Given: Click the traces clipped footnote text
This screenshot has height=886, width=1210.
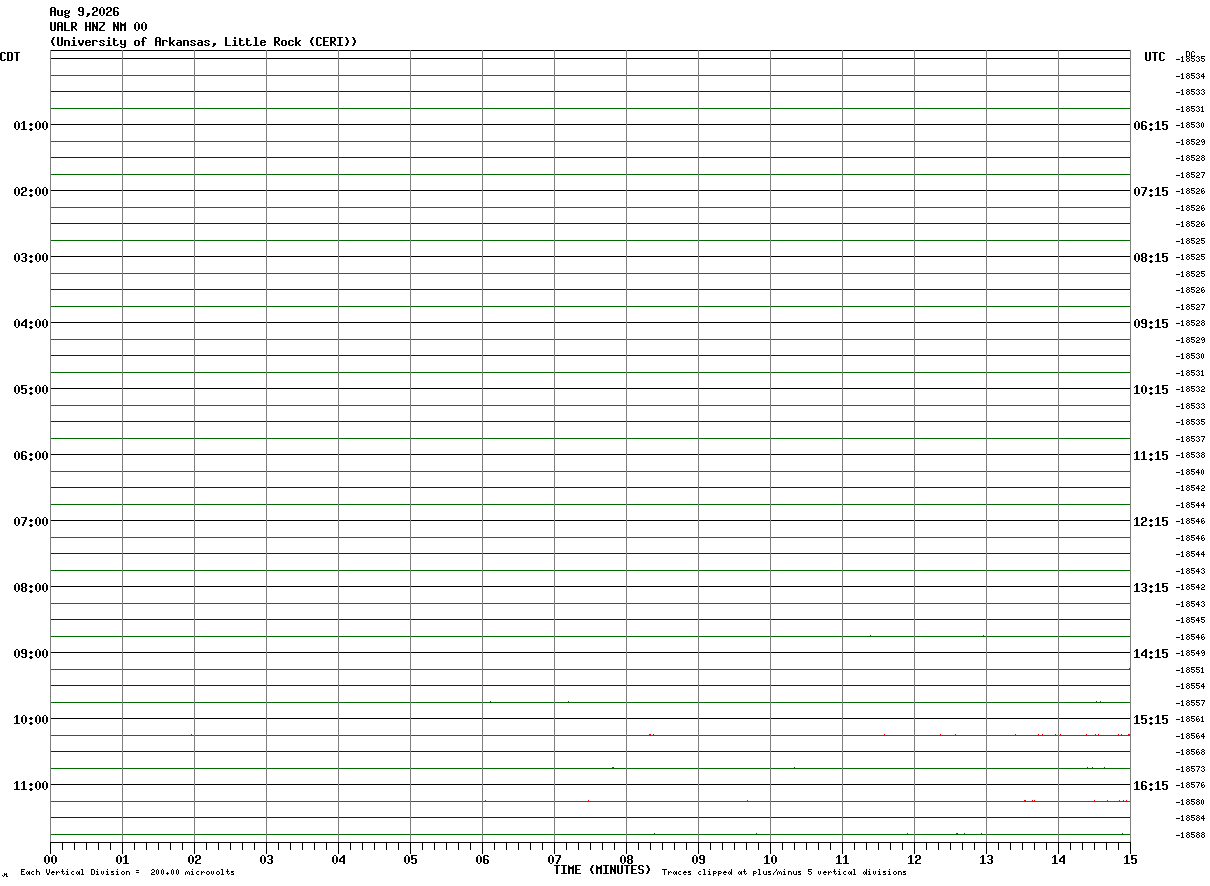Looking at the screenshot, I should (x=784, y=873).
